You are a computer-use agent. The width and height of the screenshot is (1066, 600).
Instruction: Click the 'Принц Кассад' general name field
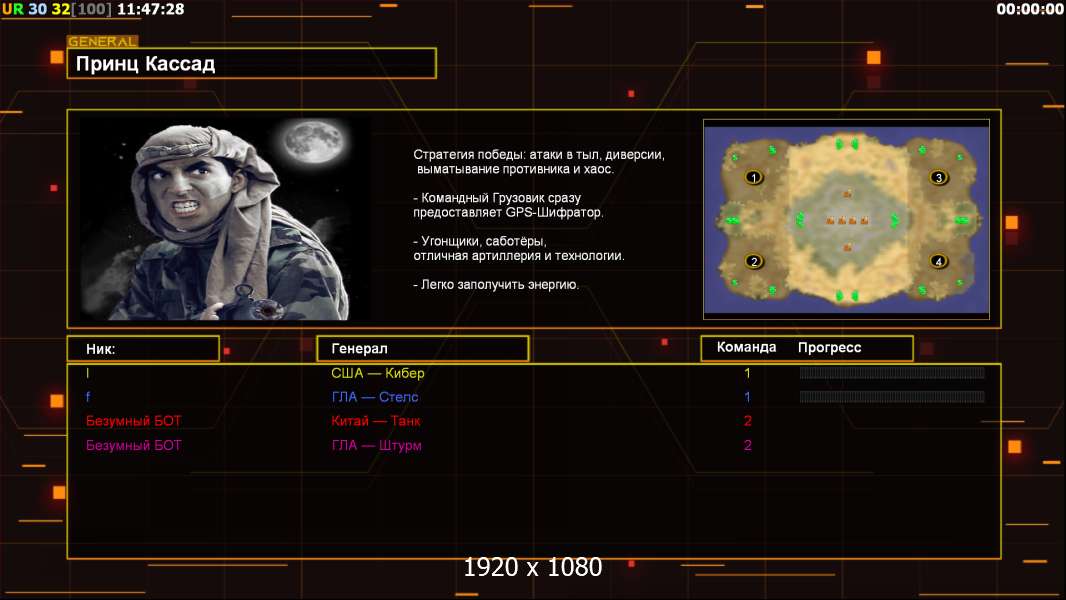pyautogui.click(x=252, y=64)
